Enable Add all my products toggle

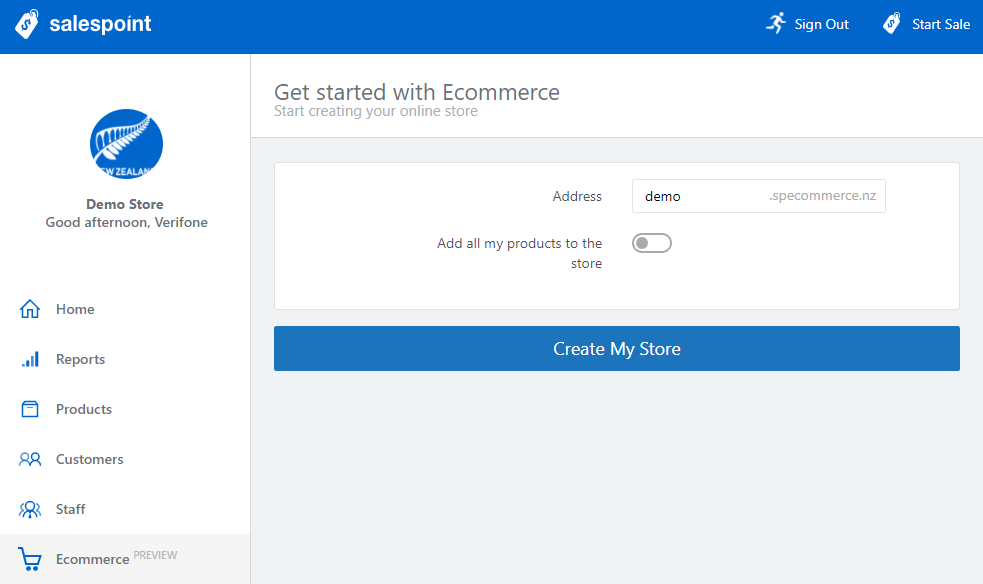click(x=651, y=243)
